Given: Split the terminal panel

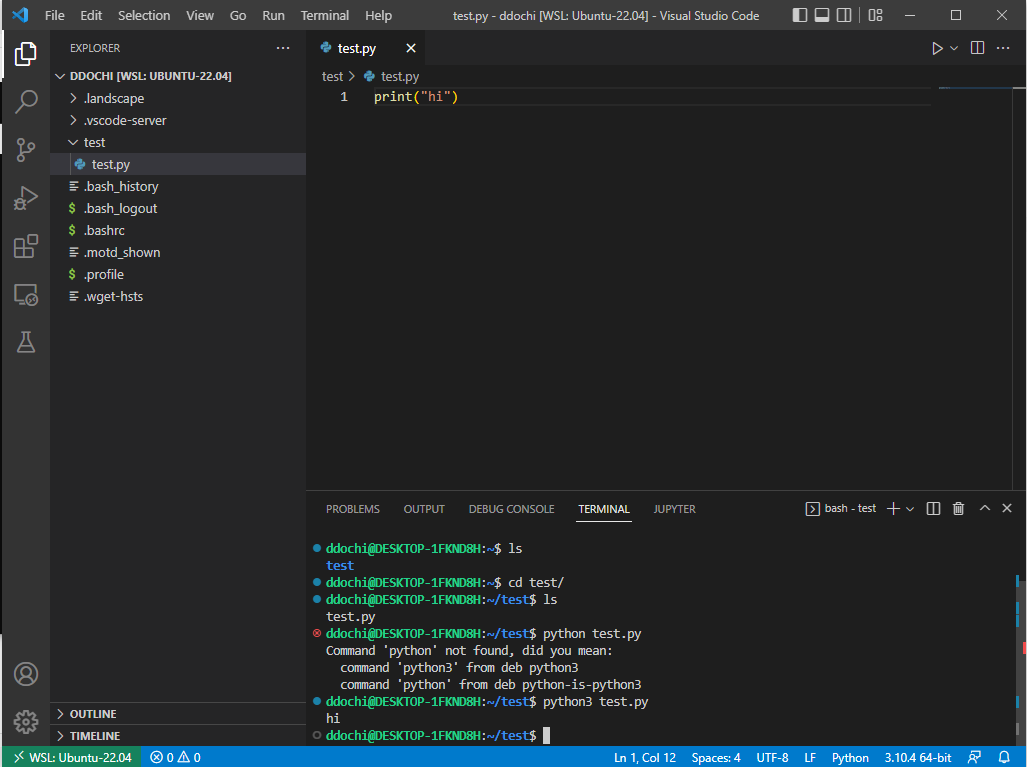Looking at the screenshot, I should click(933, 509).
